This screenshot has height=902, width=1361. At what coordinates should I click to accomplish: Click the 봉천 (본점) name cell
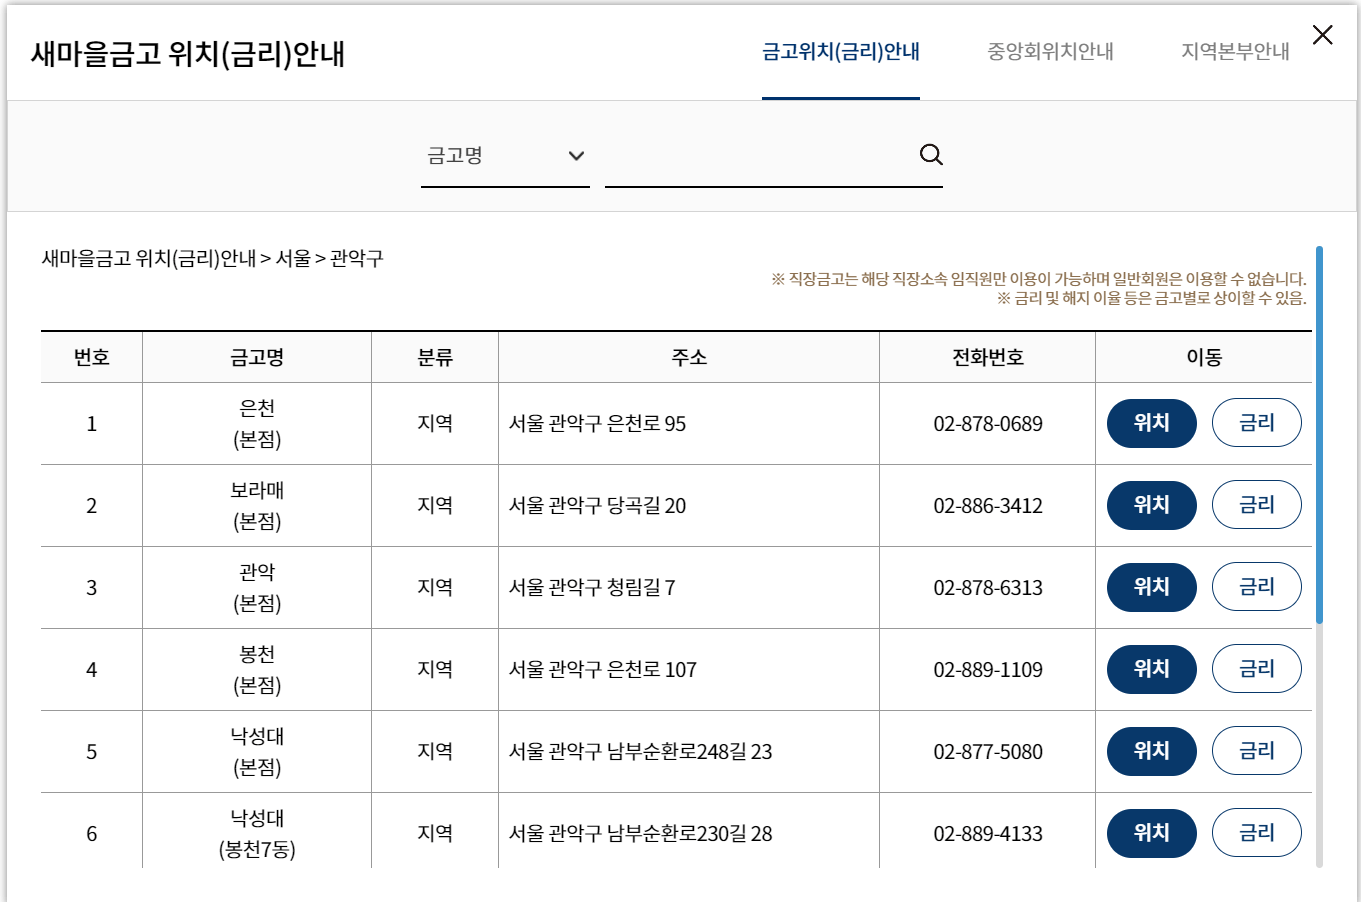[257, 670]
